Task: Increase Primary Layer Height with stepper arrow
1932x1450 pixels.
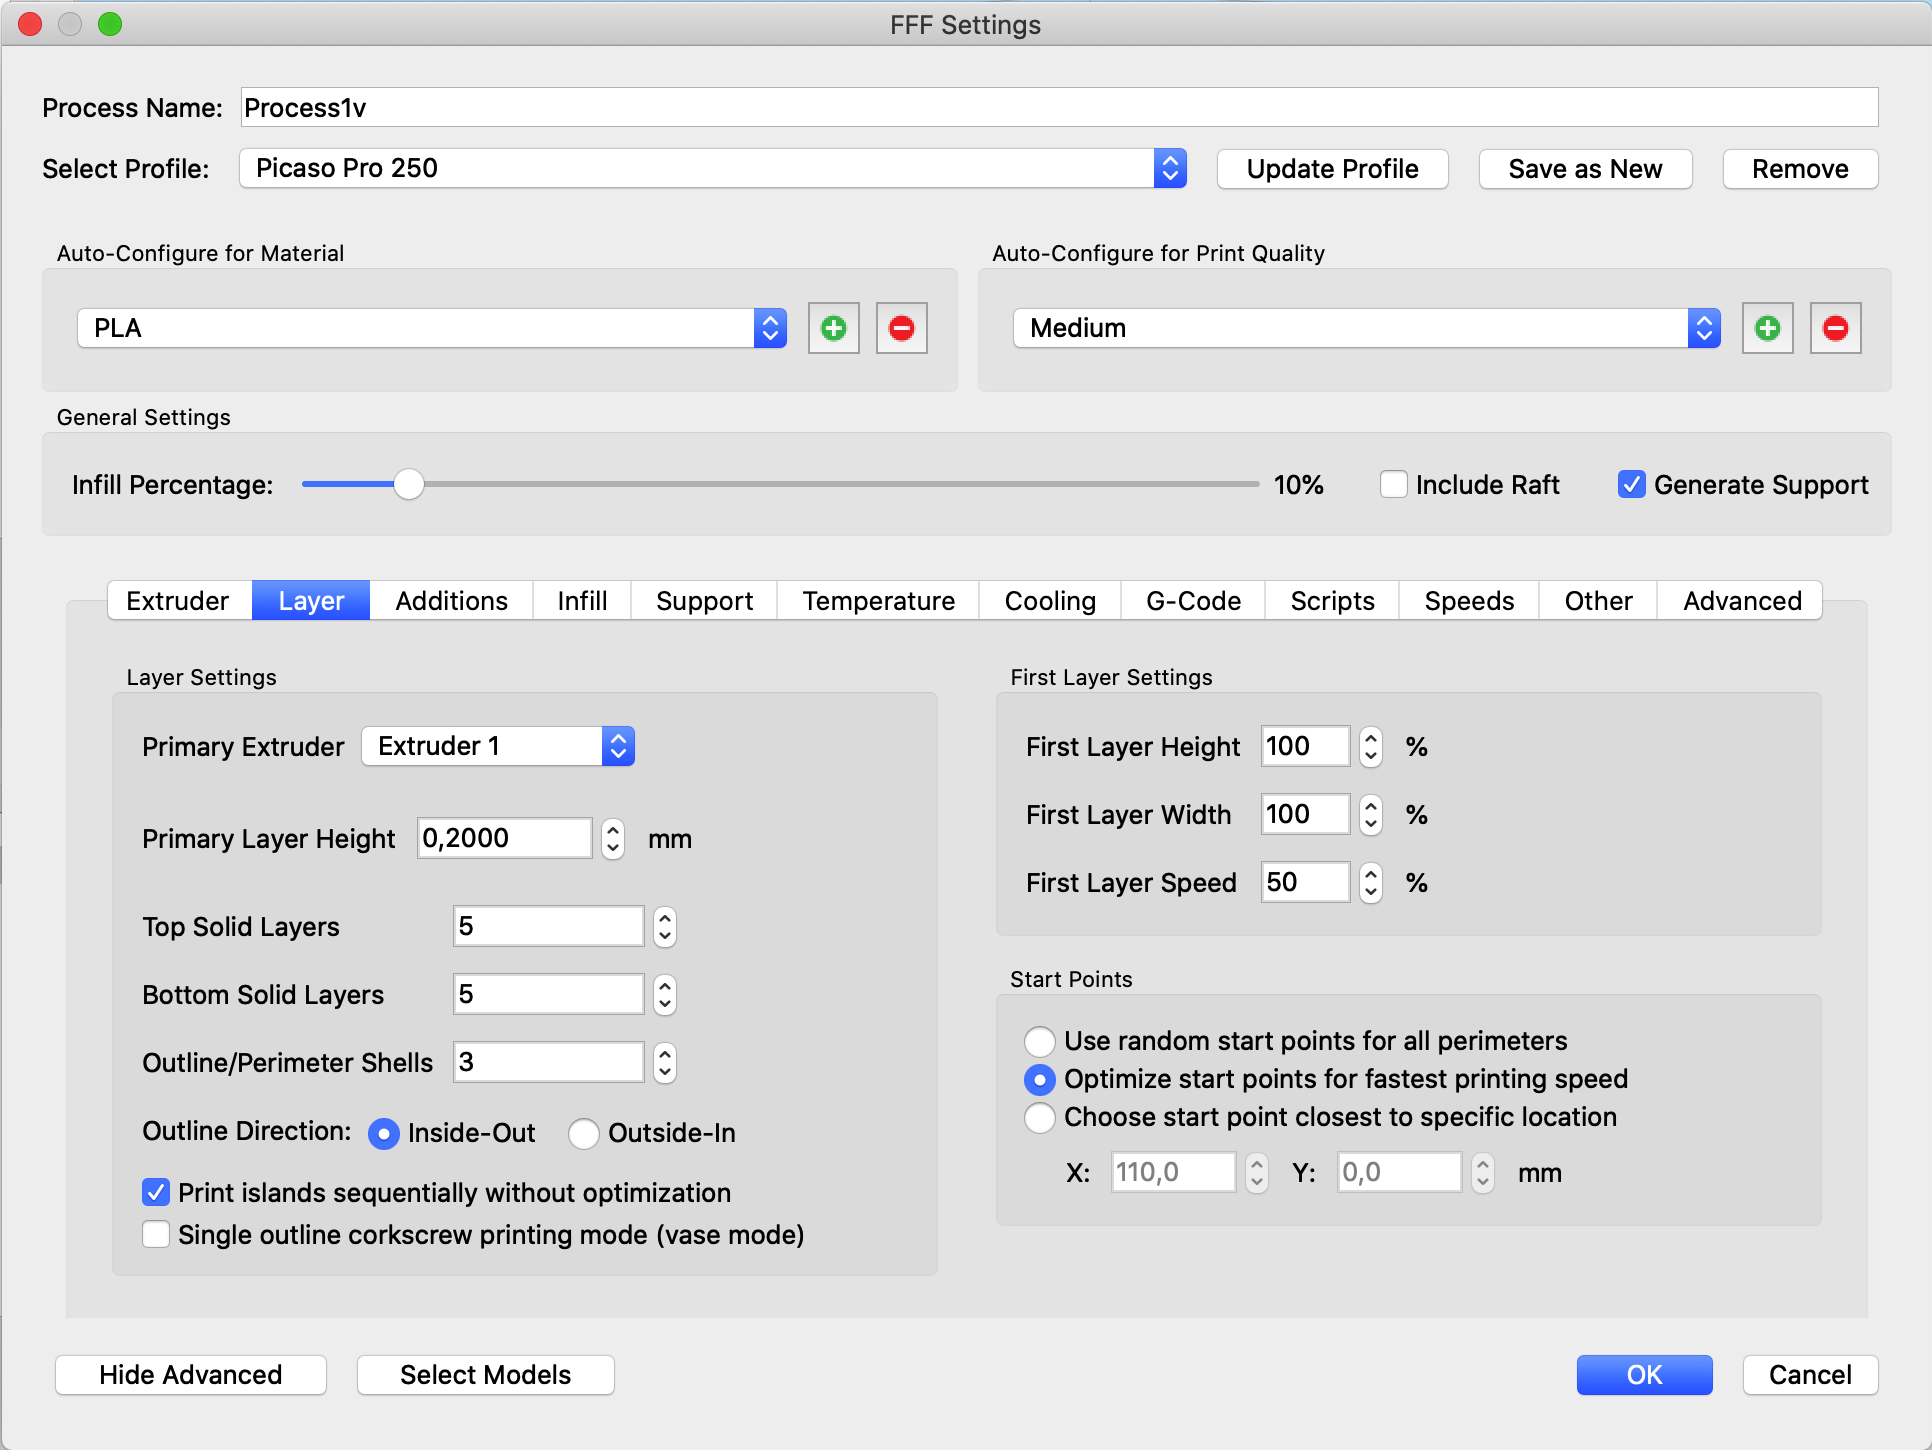Action: click(x=613, y=829)
